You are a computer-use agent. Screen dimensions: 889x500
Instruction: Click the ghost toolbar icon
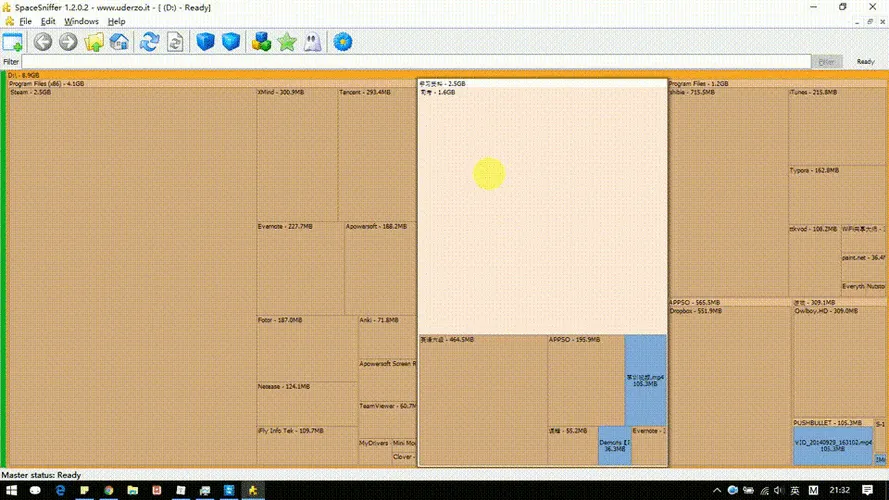pyautogui.click(x=312, y=42)
